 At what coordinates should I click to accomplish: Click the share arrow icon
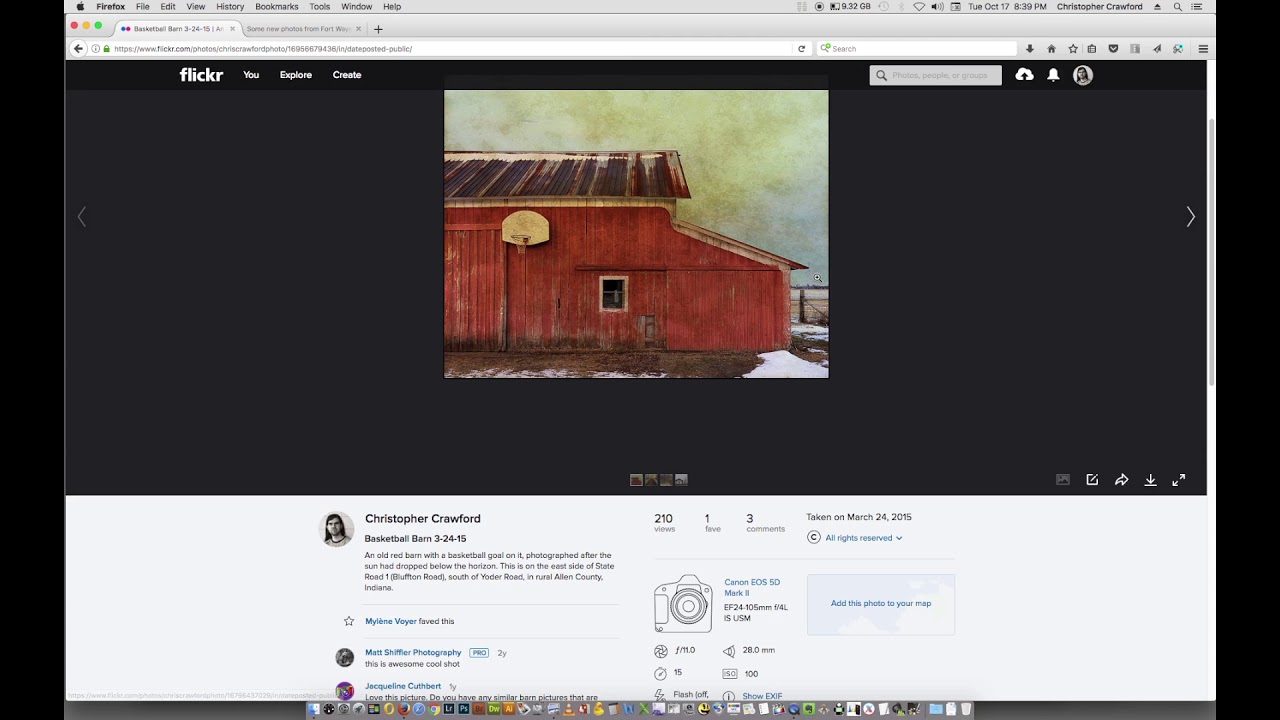1121,480
